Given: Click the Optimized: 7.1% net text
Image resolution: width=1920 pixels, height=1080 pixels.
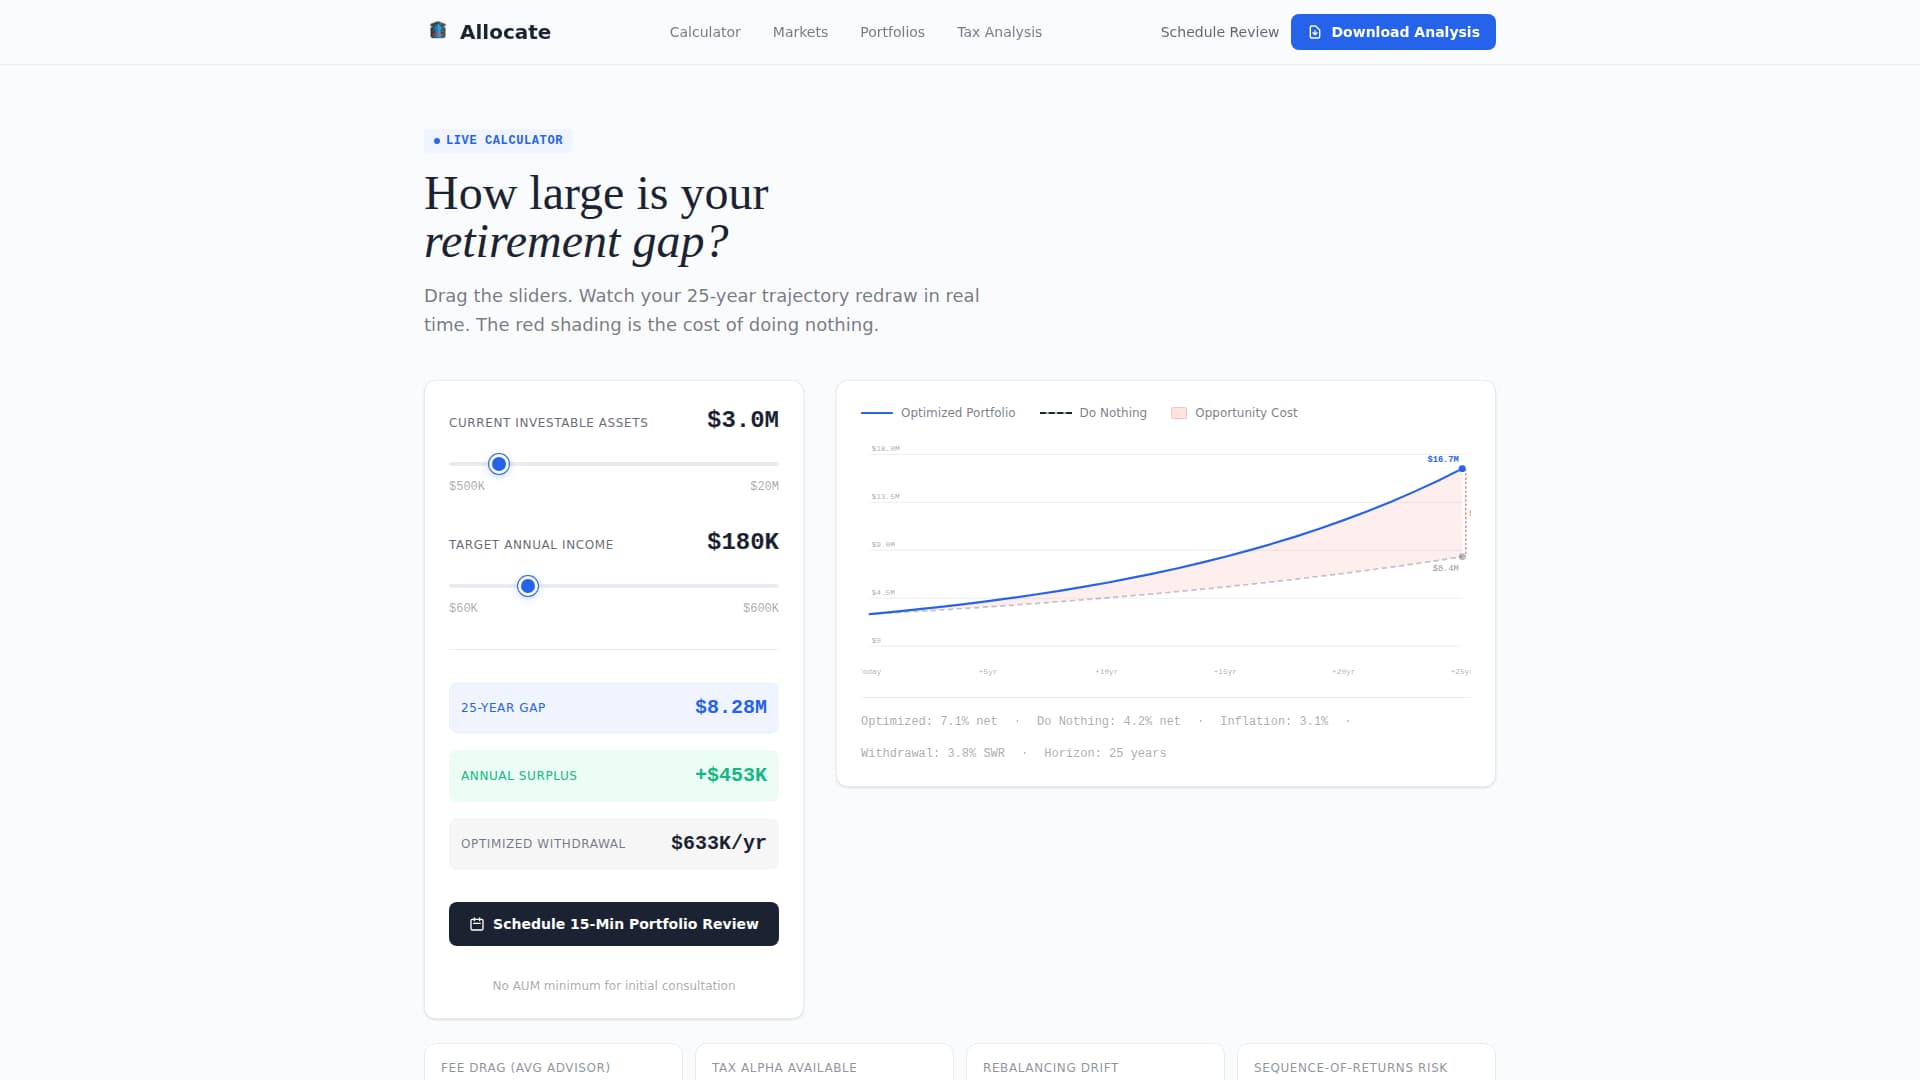Looking at the screenshot, I should pos(929,721).
